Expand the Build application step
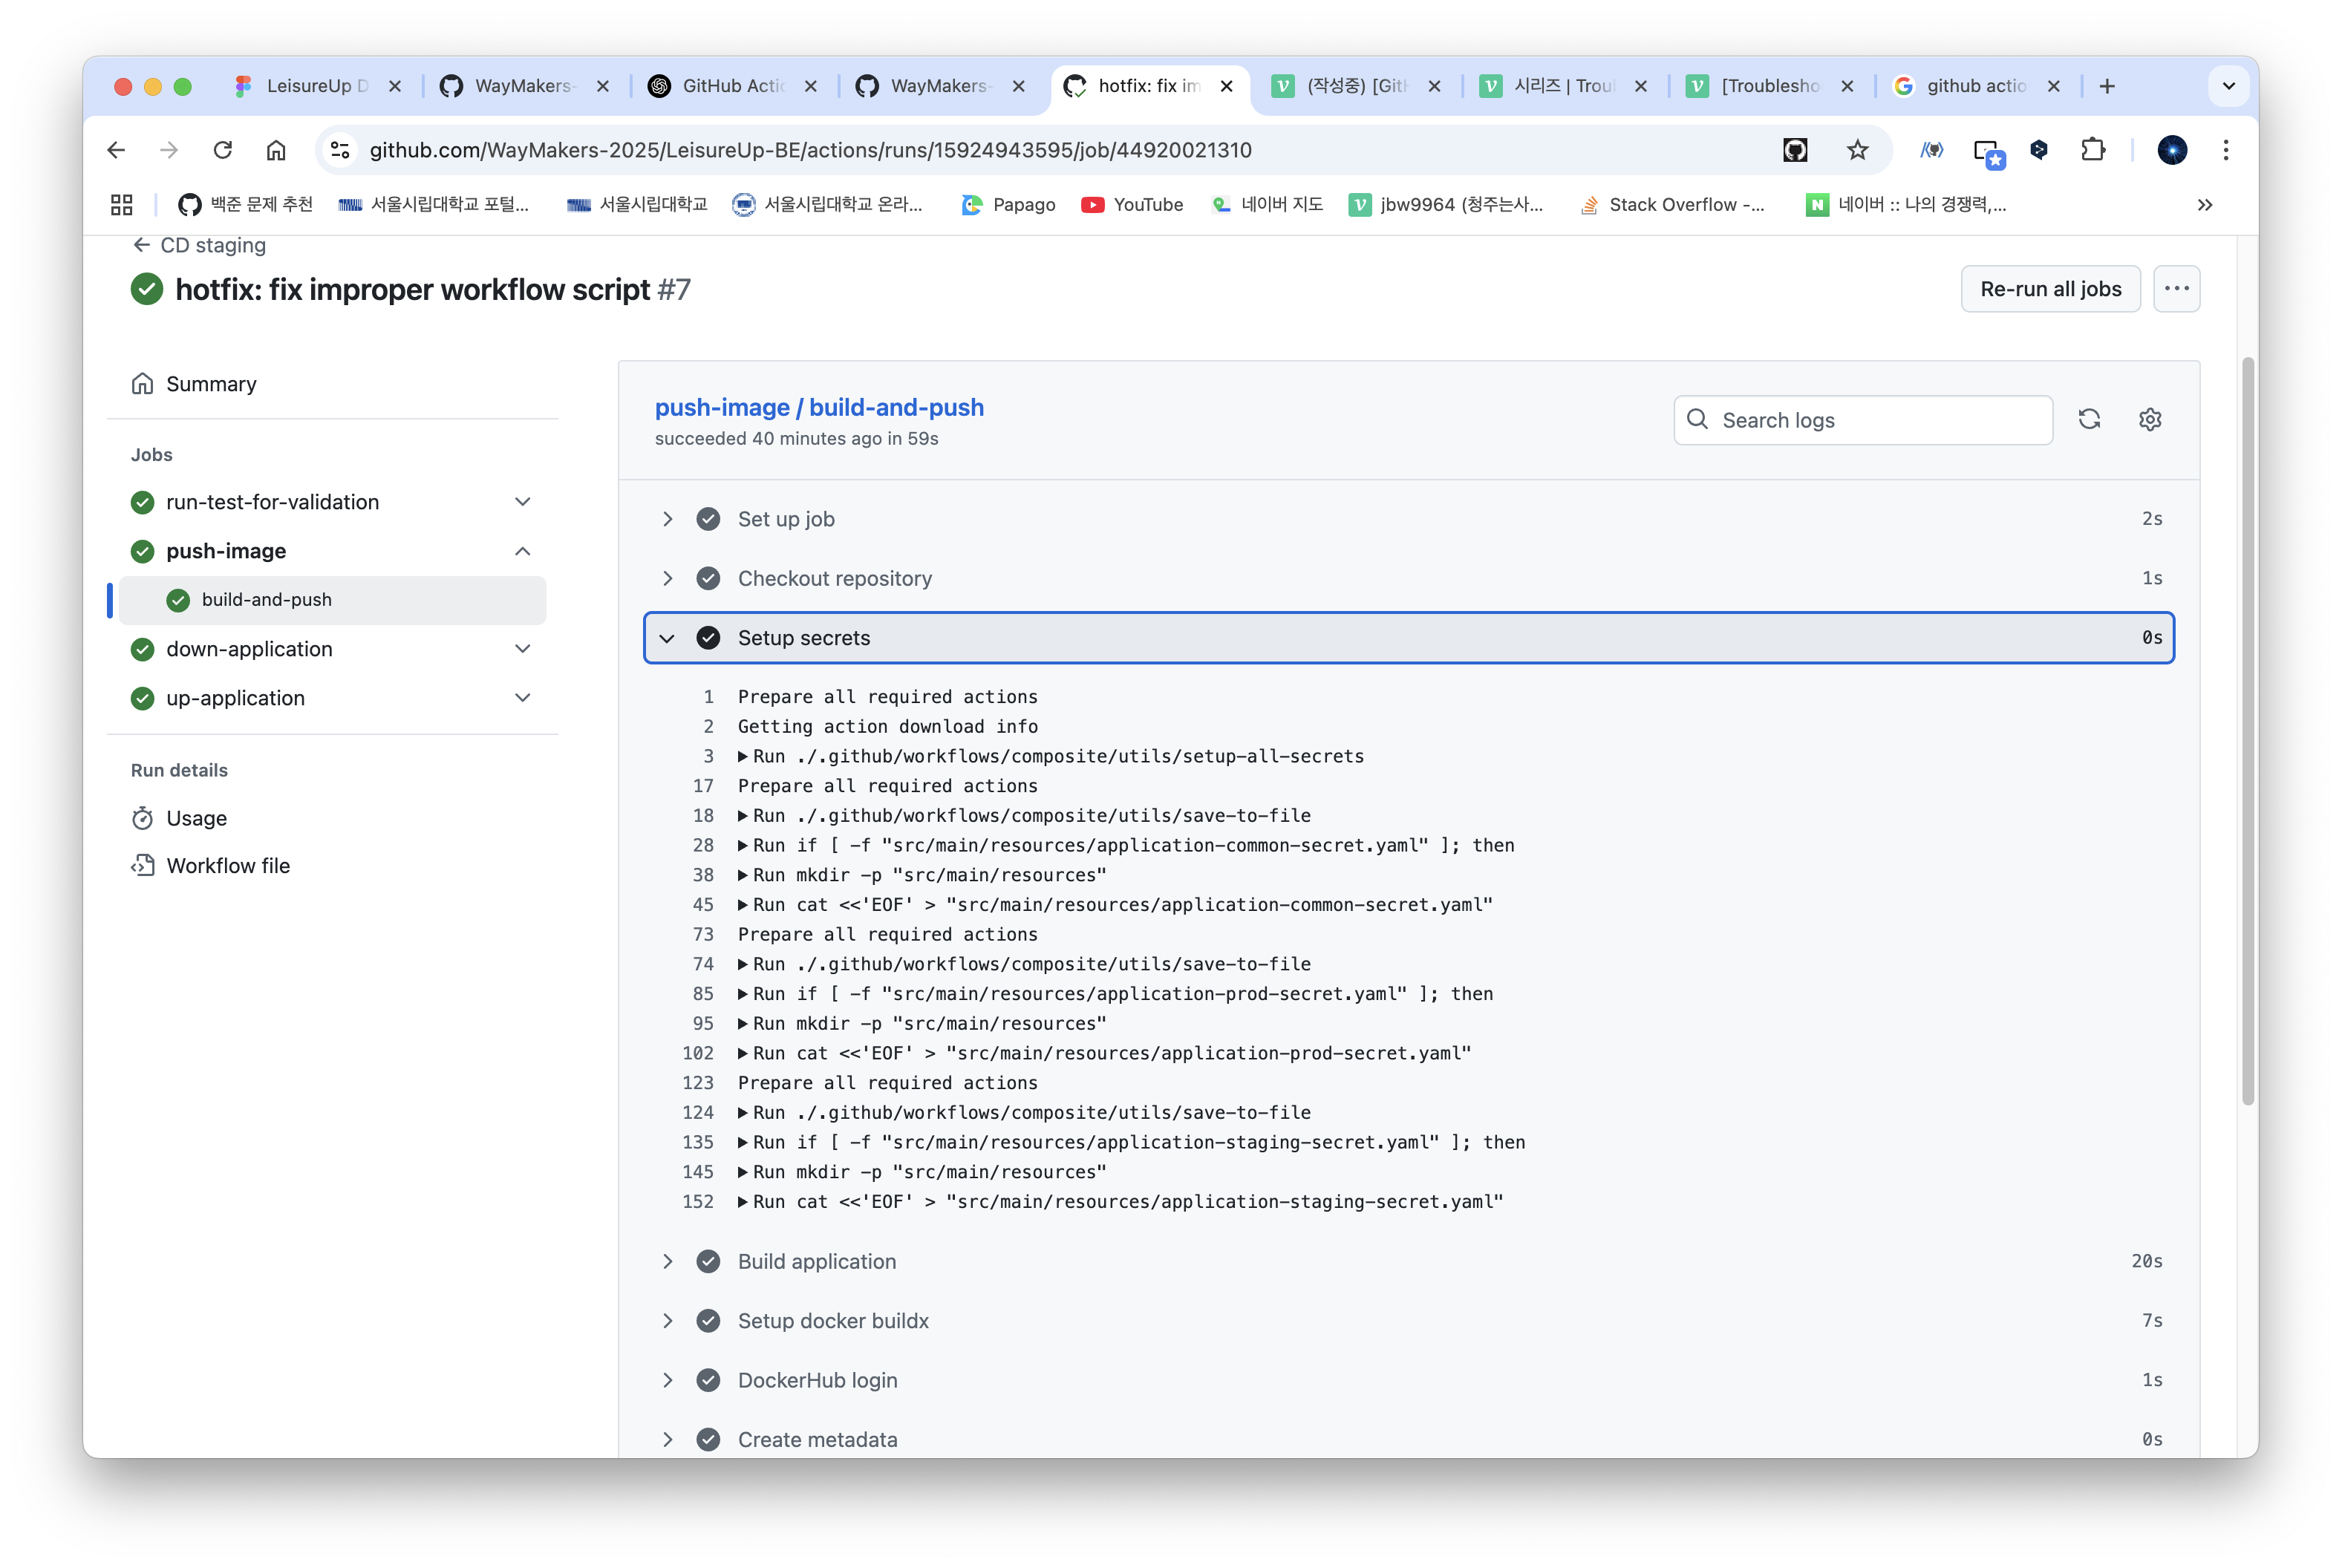The width and height of the screenshot is (2342, 1568). tap(667, 1261)
